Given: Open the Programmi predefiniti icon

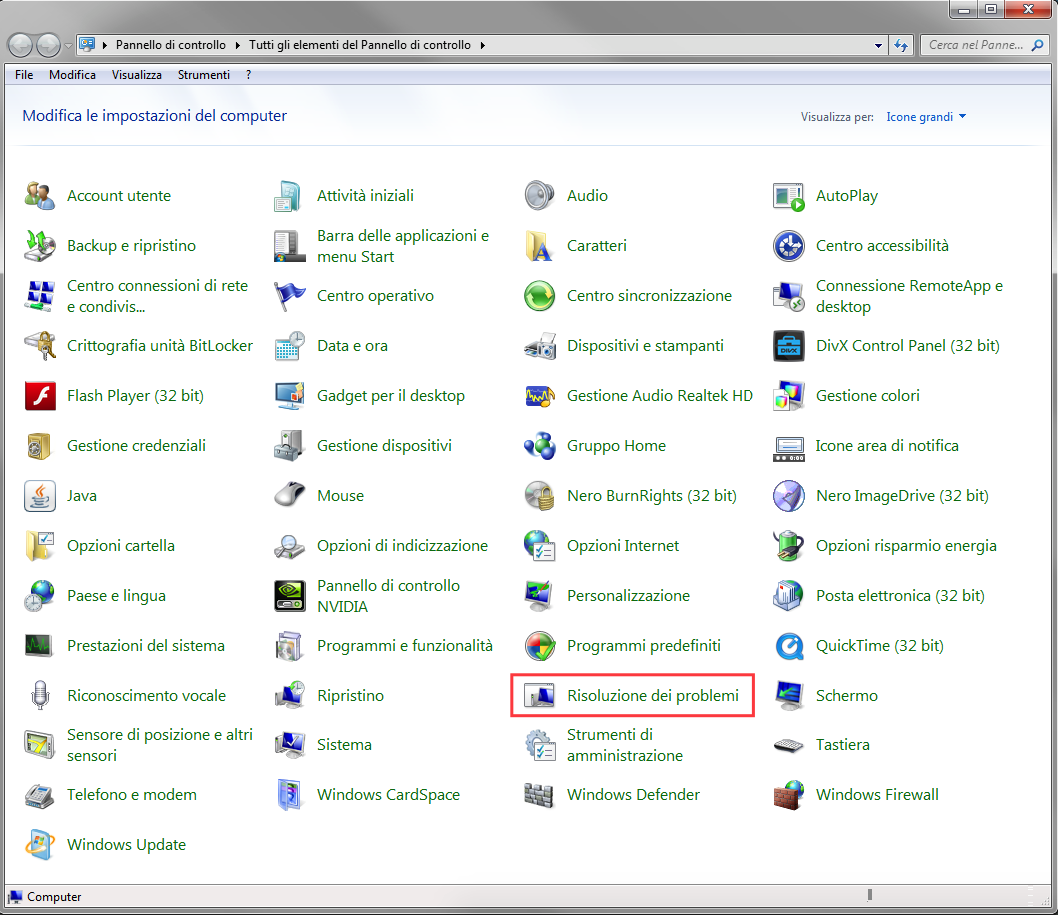Looking at the screenshot, I should [x=539, y=645].
